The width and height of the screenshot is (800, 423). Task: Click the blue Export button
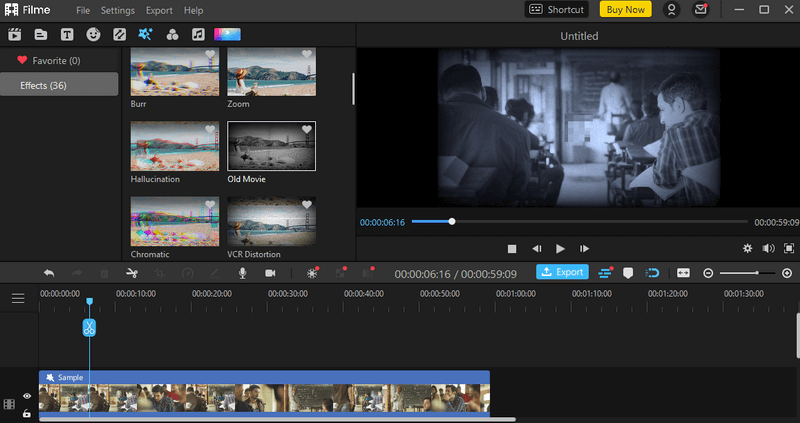[x=562, y=272]
